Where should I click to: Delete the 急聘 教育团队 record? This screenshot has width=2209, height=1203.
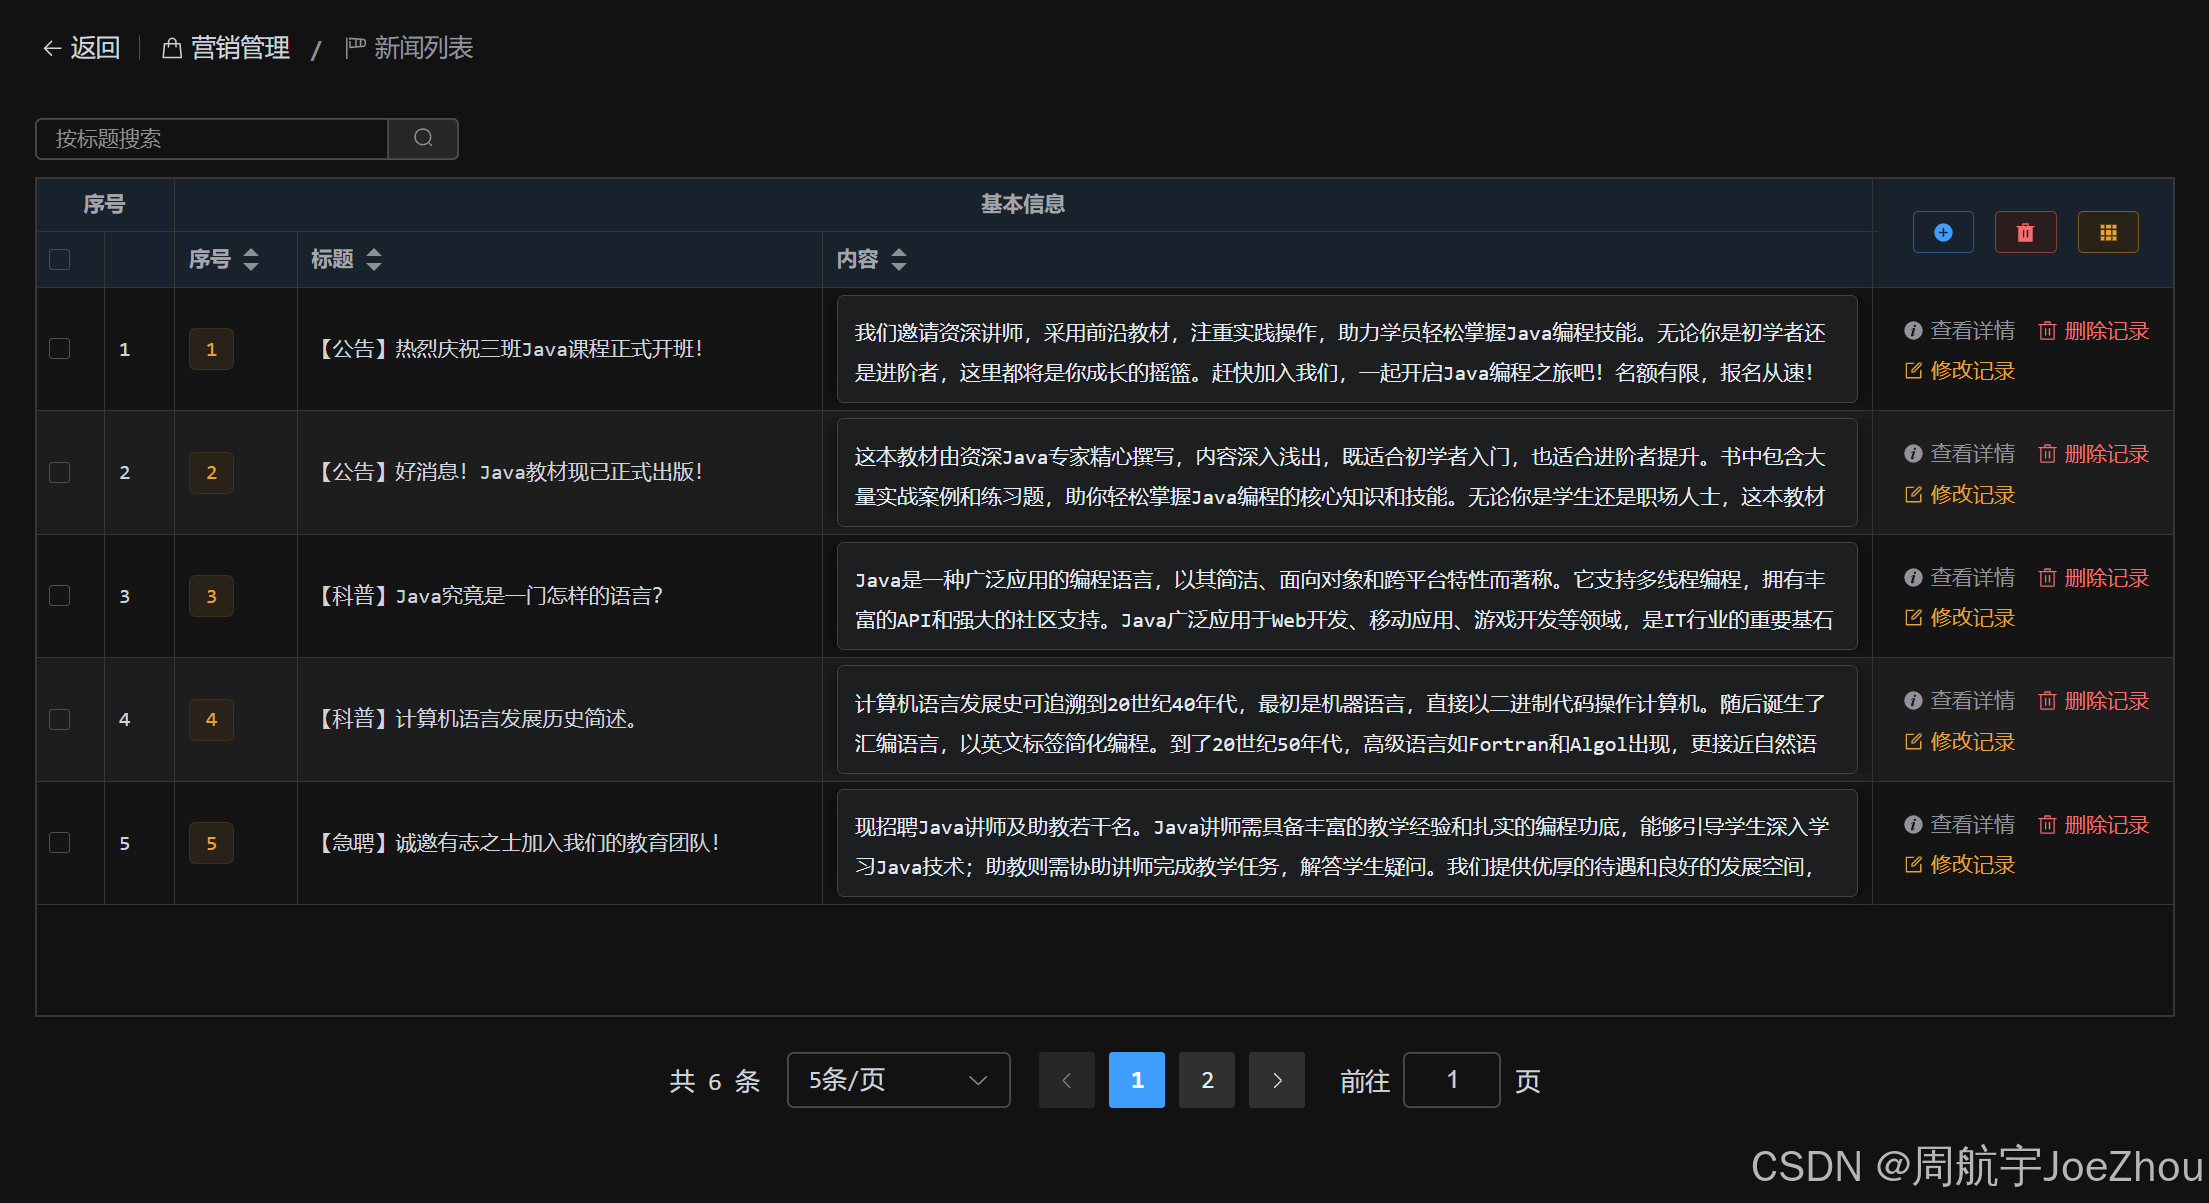2093,825
